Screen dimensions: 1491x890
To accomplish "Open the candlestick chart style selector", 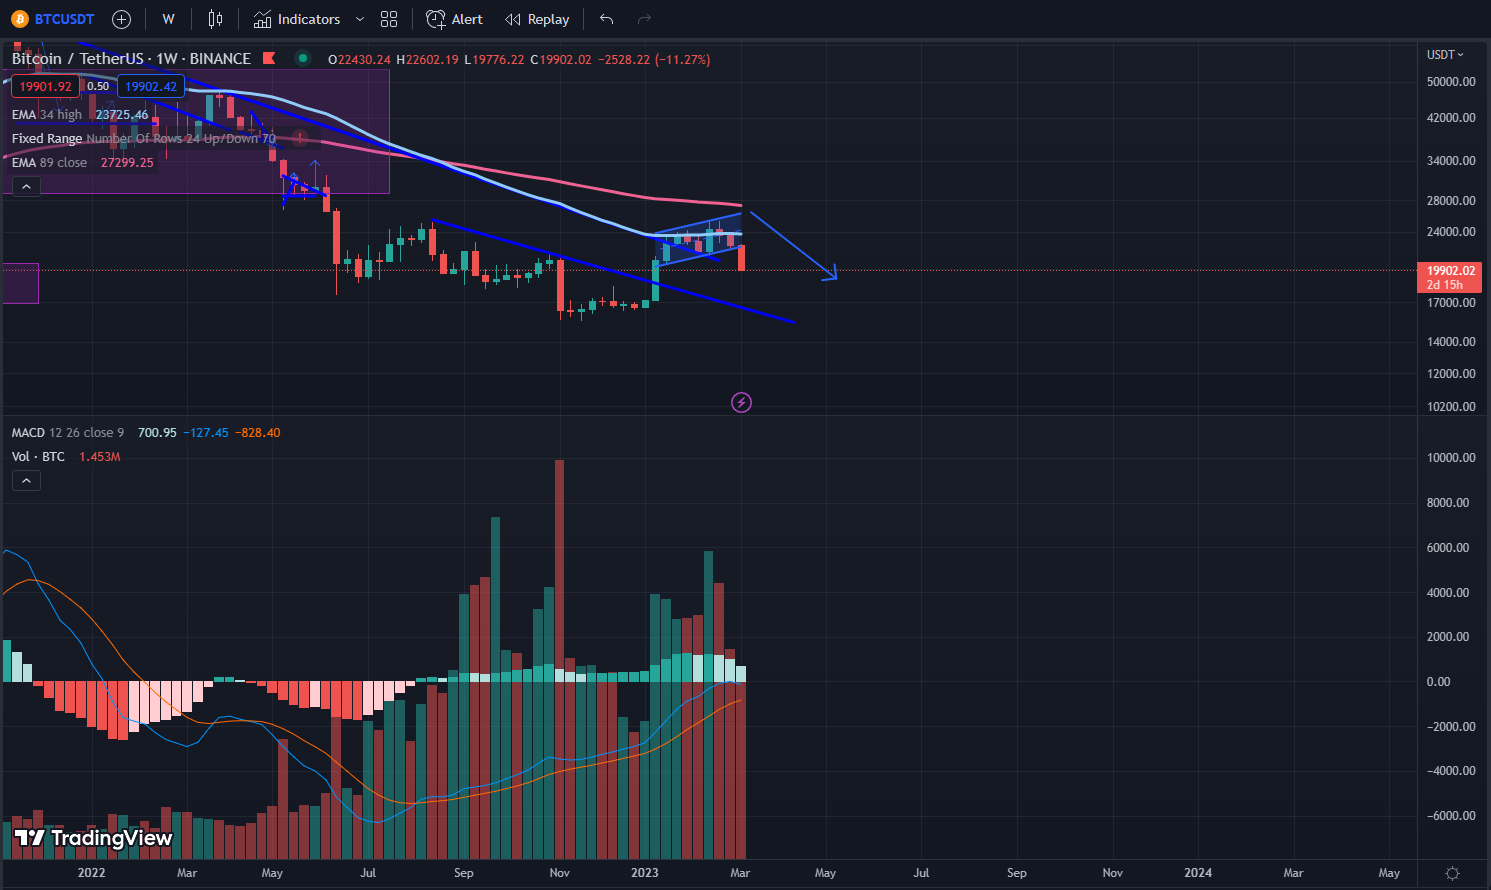I will click(215, 19).
